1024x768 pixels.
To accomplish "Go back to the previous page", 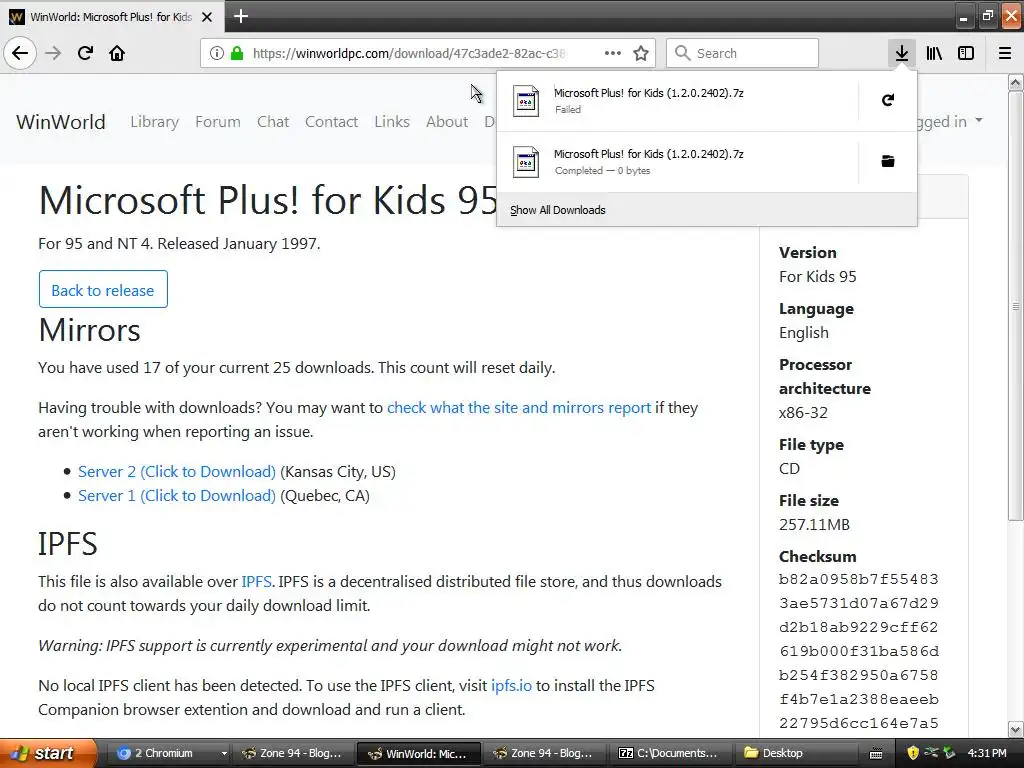I will (x=20, y=53).
